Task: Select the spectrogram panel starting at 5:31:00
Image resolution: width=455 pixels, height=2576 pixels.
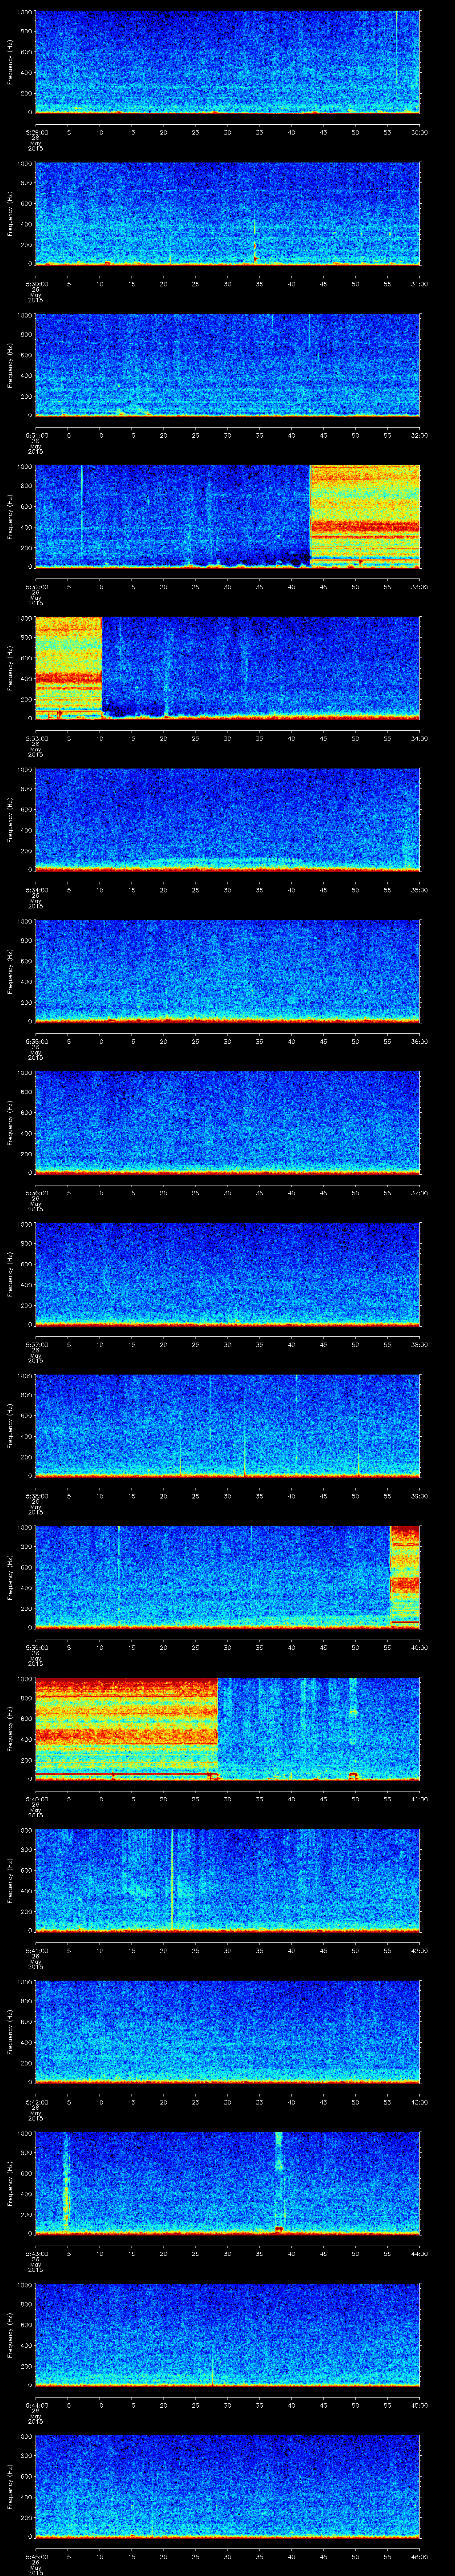Action: [x=227, y=365]
